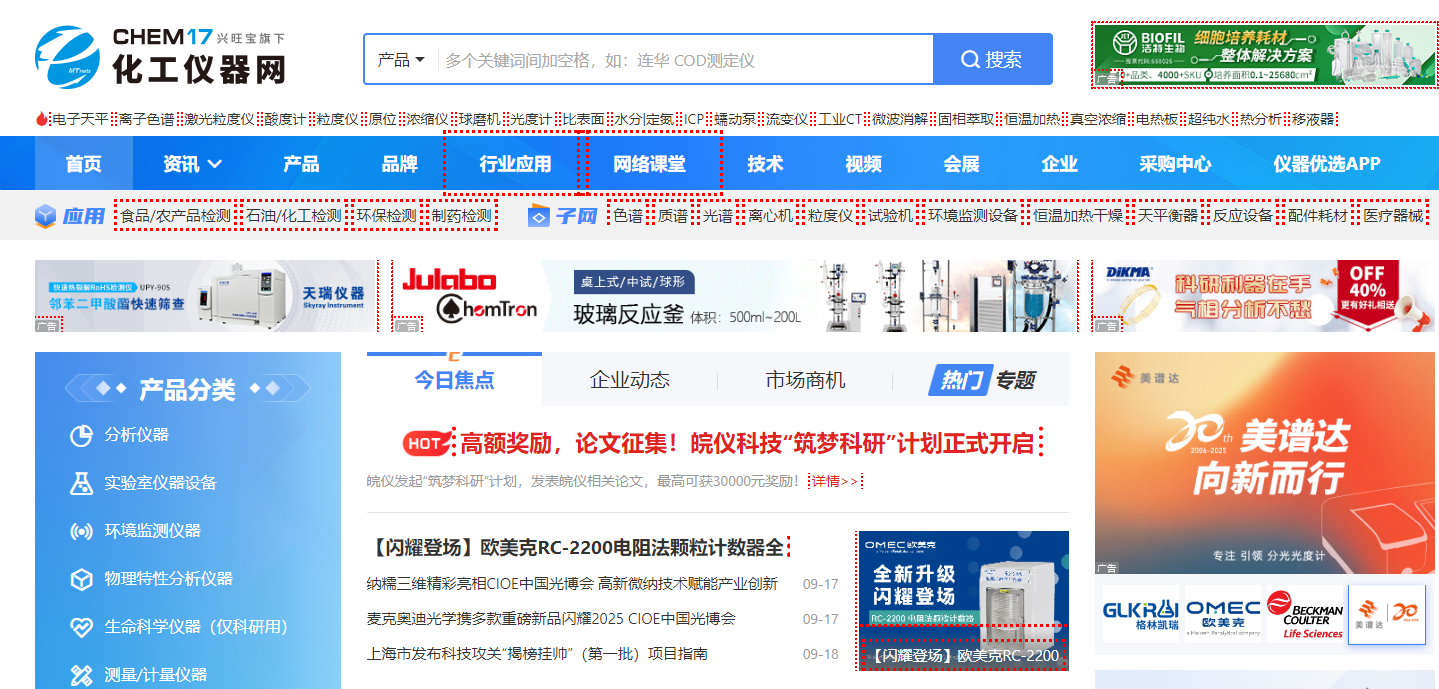Open the 产品 search type dropdown
Screen dimensions: 1439x689
pos(401,60)
